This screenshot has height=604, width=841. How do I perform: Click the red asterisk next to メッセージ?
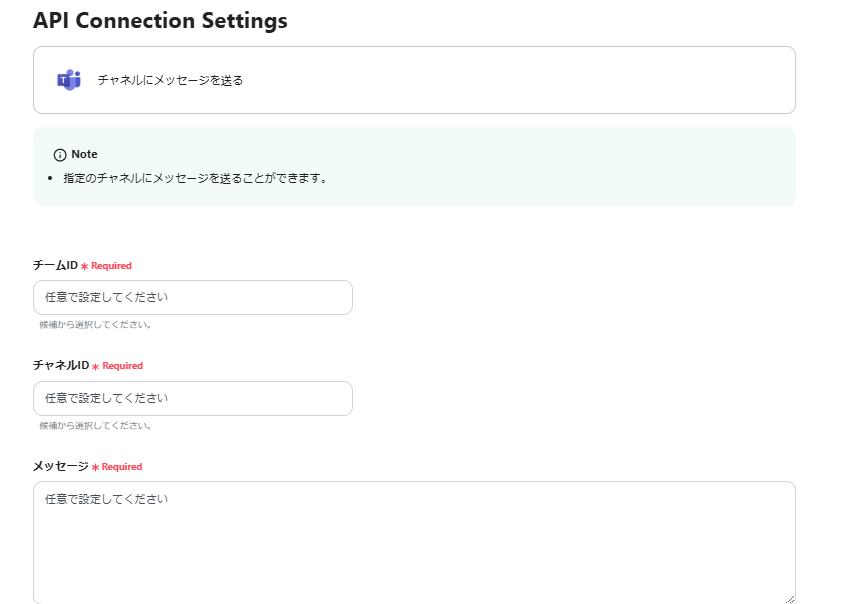[x=95, y=468]
